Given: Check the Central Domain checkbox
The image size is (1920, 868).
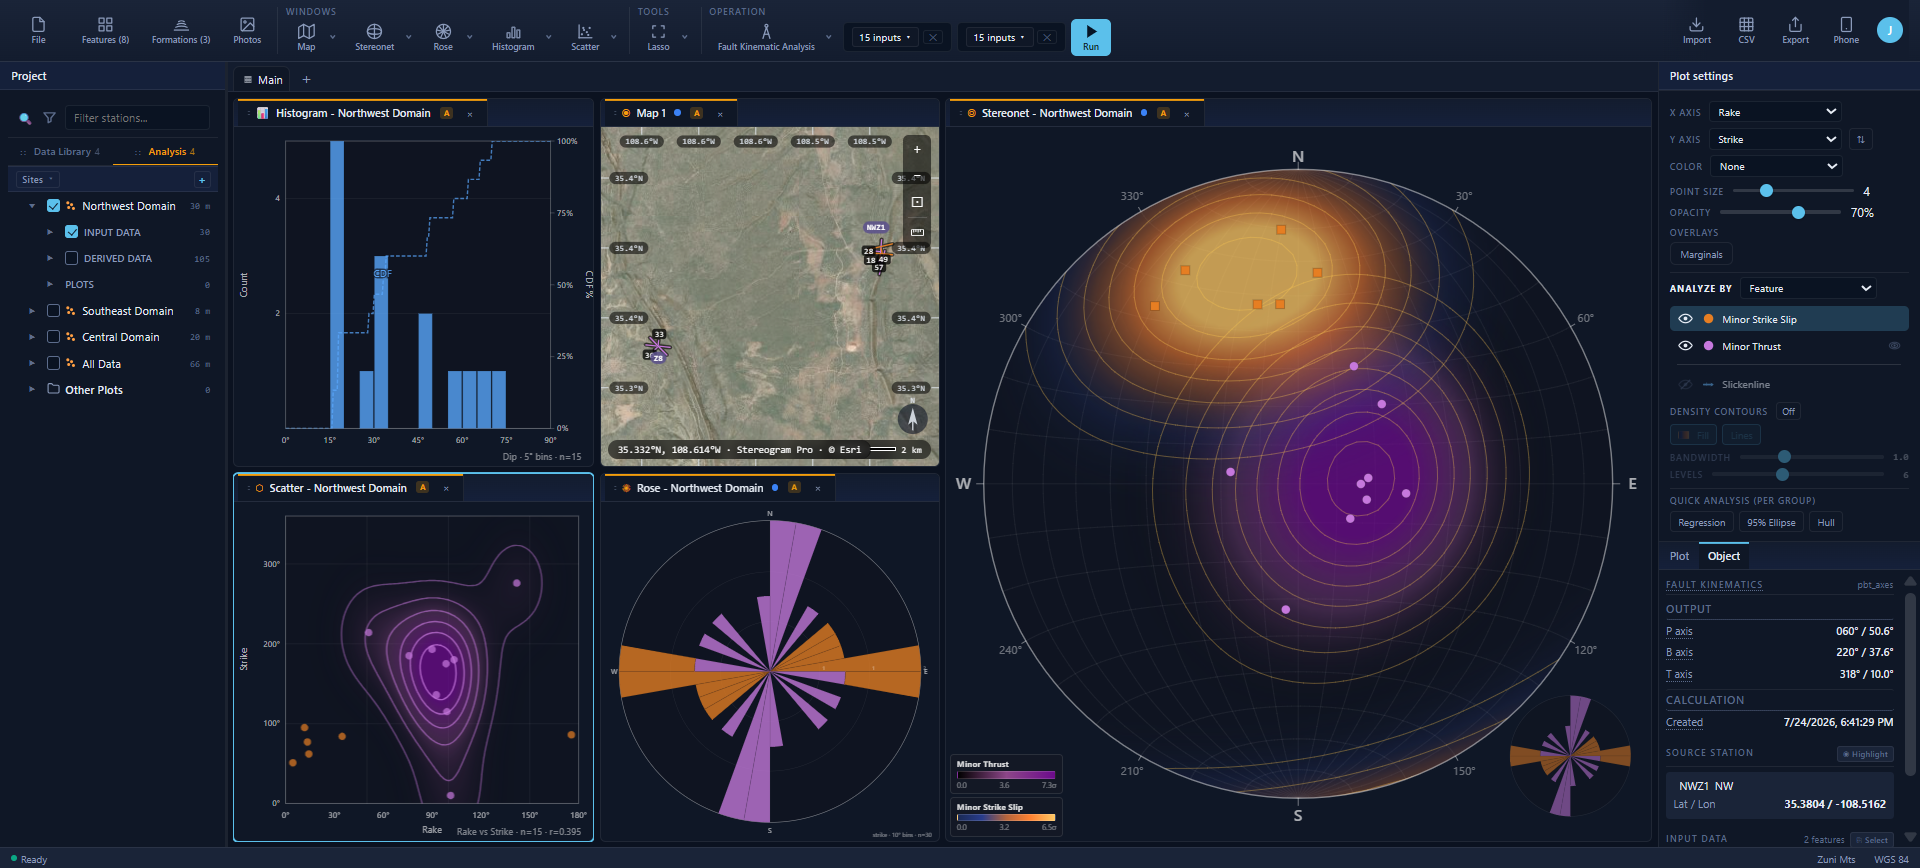Looking at the screenshot, I should point(54,337).
